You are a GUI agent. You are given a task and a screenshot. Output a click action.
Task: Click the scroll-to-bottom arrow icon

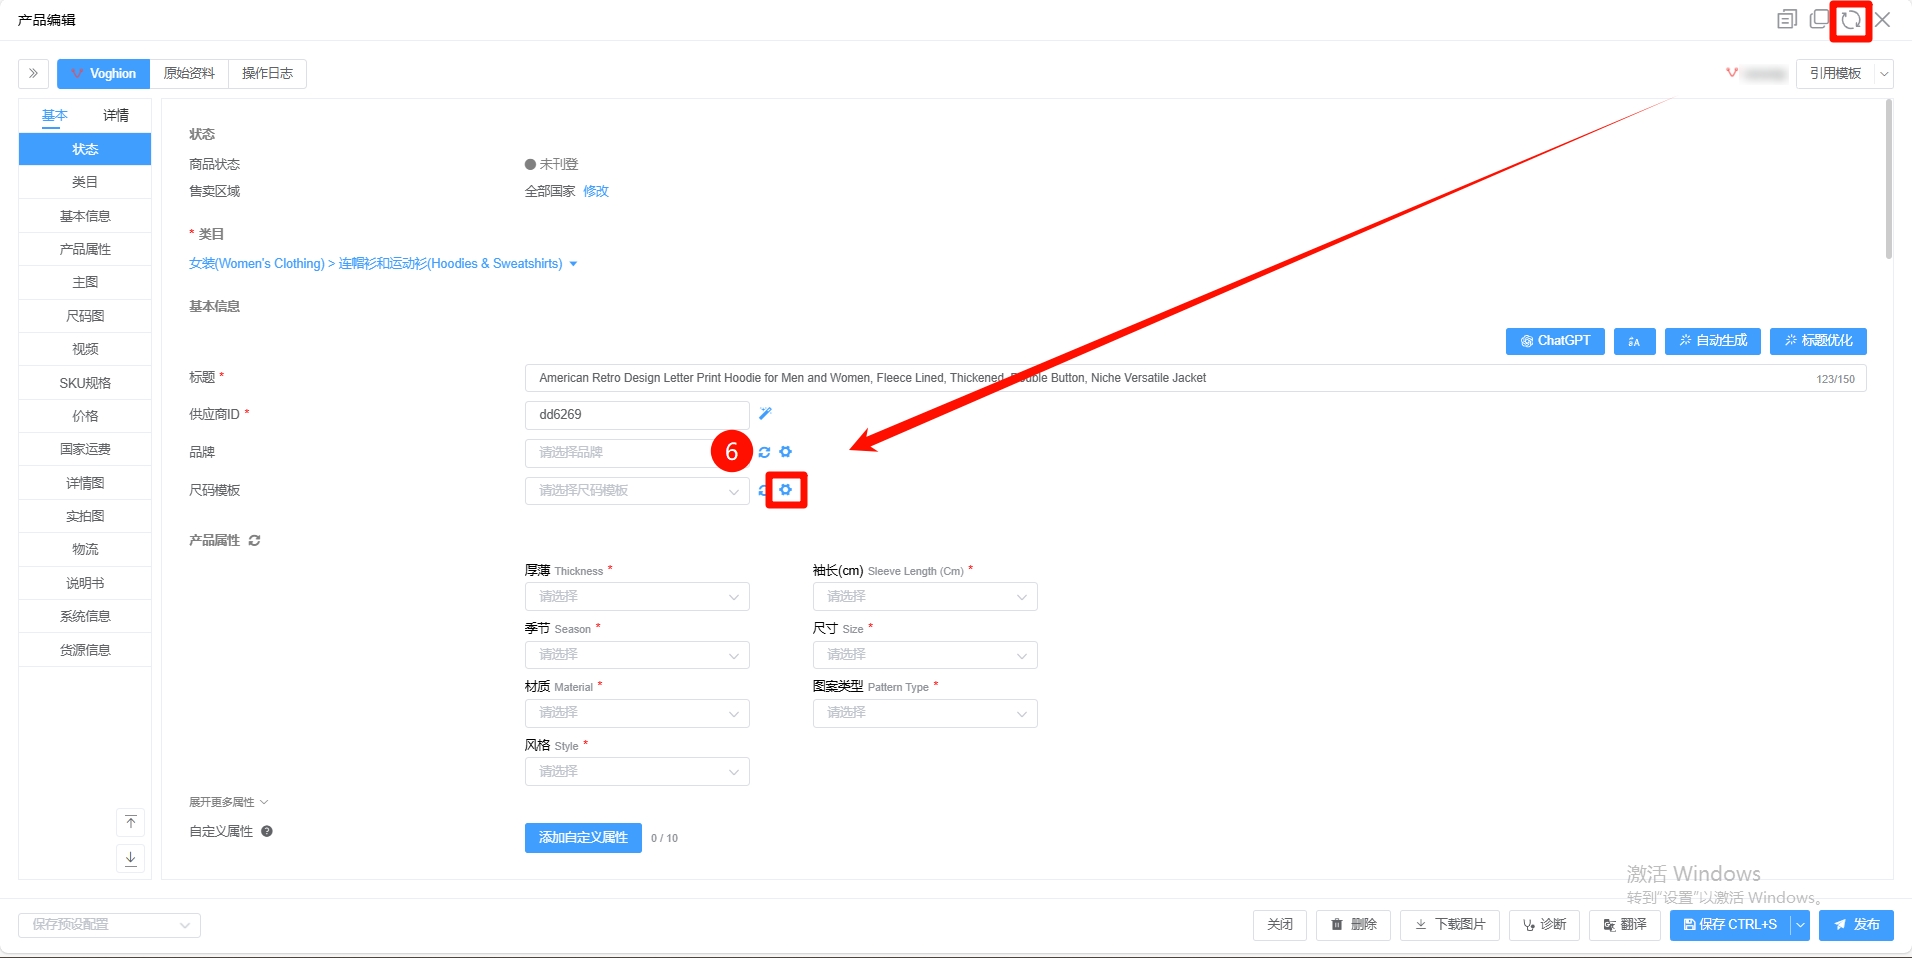click(x=131, y=858)
